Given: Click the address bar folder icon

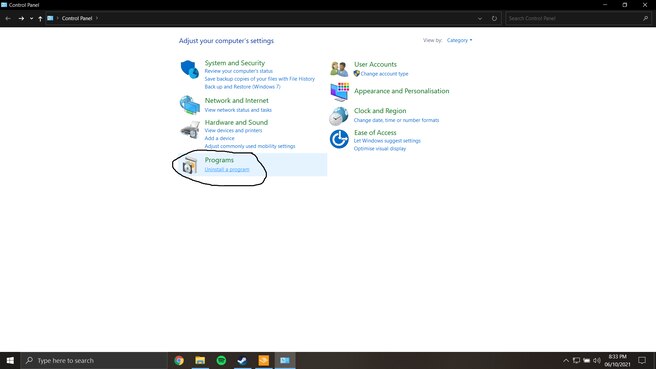Looking at the screenshot, I should (x=50, y=18).
